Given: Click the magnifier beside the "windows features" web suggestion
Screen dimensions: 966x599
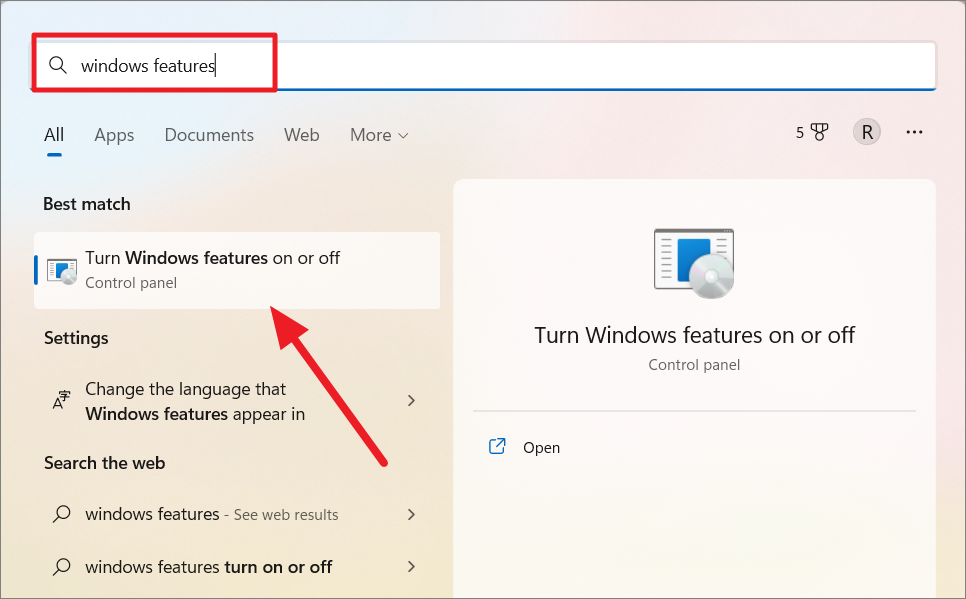Looking at the screenshot, I should (x=61, y=514).
